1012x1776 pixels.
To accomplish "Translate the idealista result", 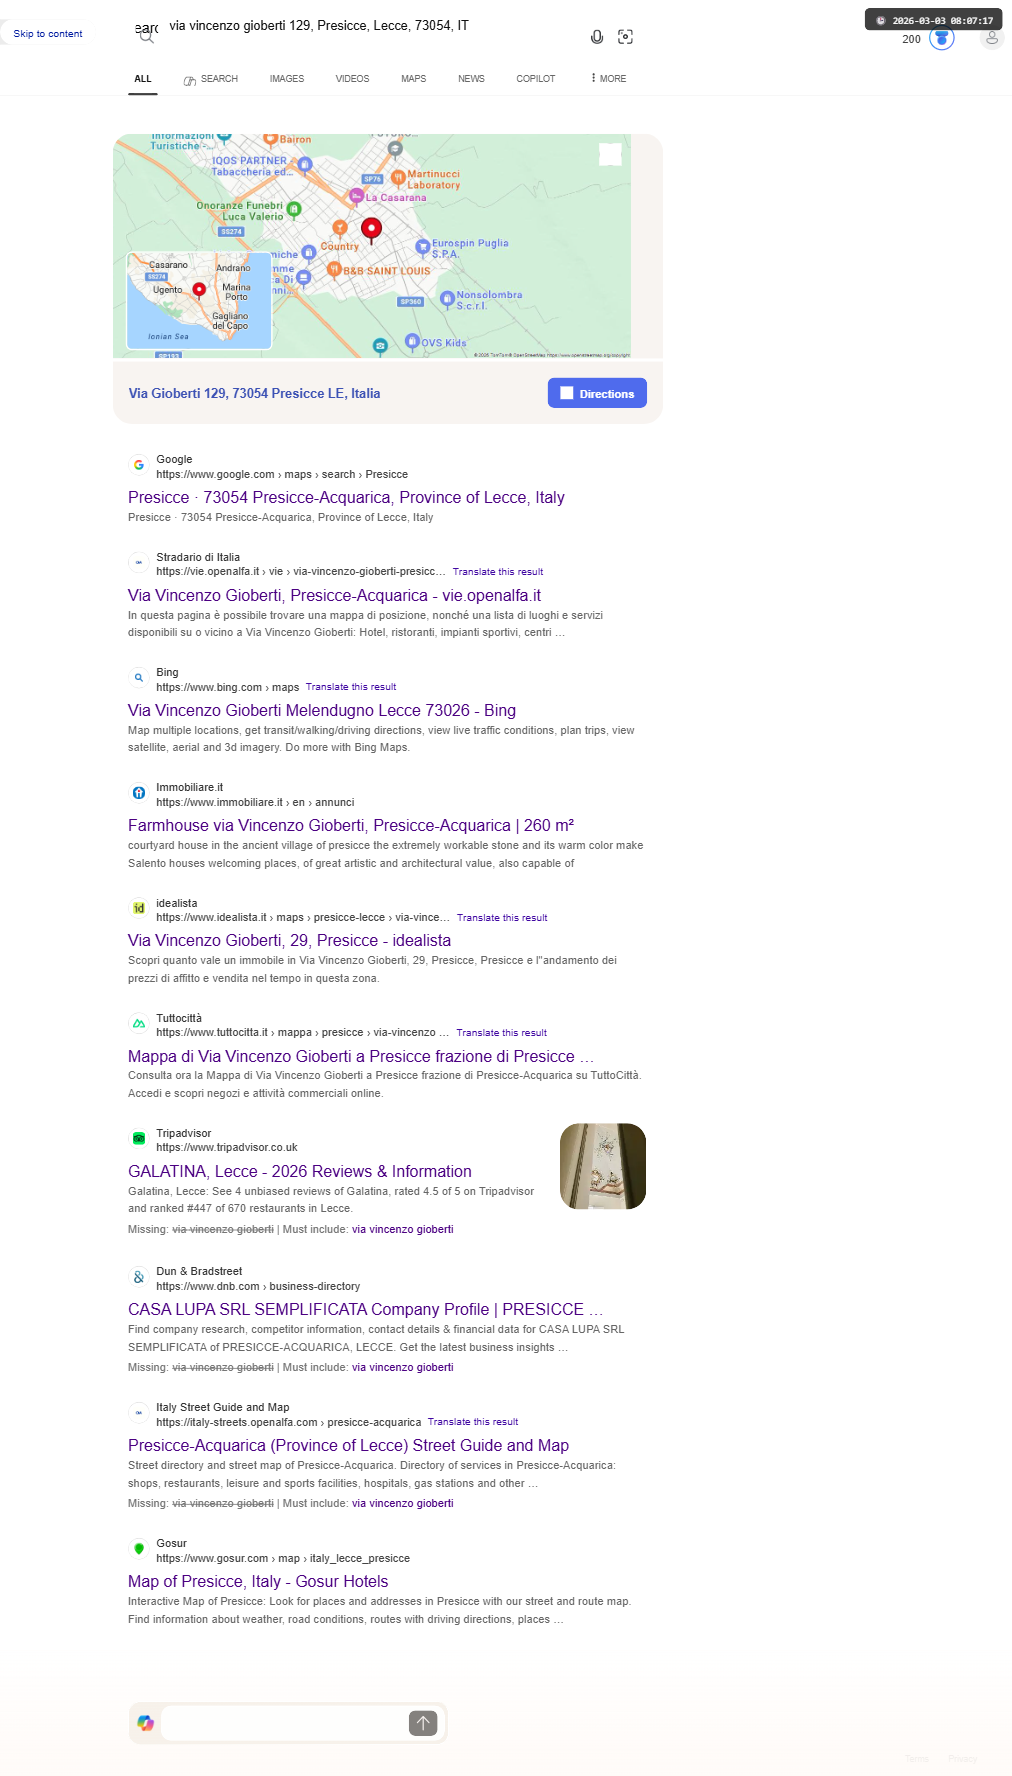I will click(x=502, y=918).
